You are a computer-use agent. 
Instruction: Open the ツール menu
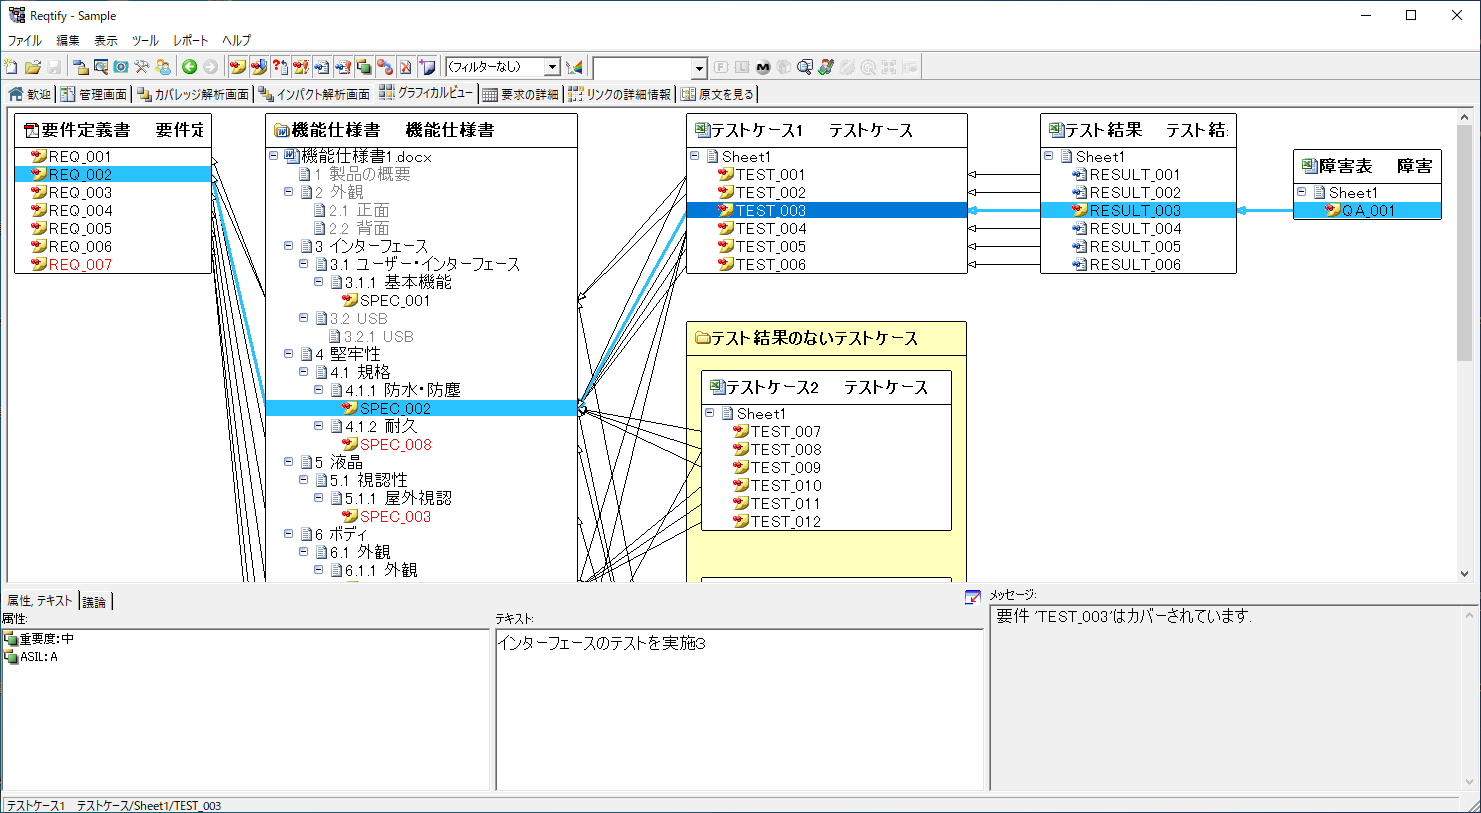coord(145,40)
